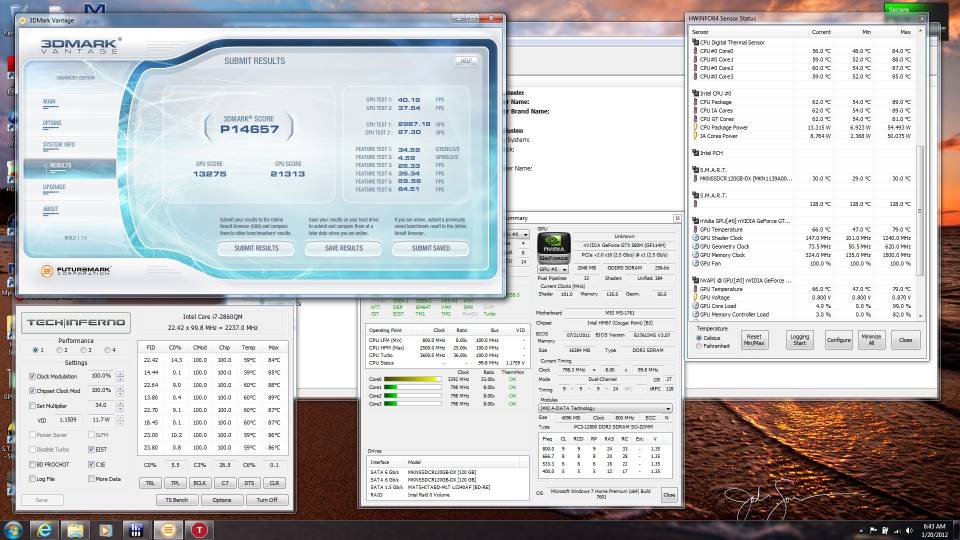
Task: Open Windows Explorer folder on taskbar
Action: coord(75,530)
